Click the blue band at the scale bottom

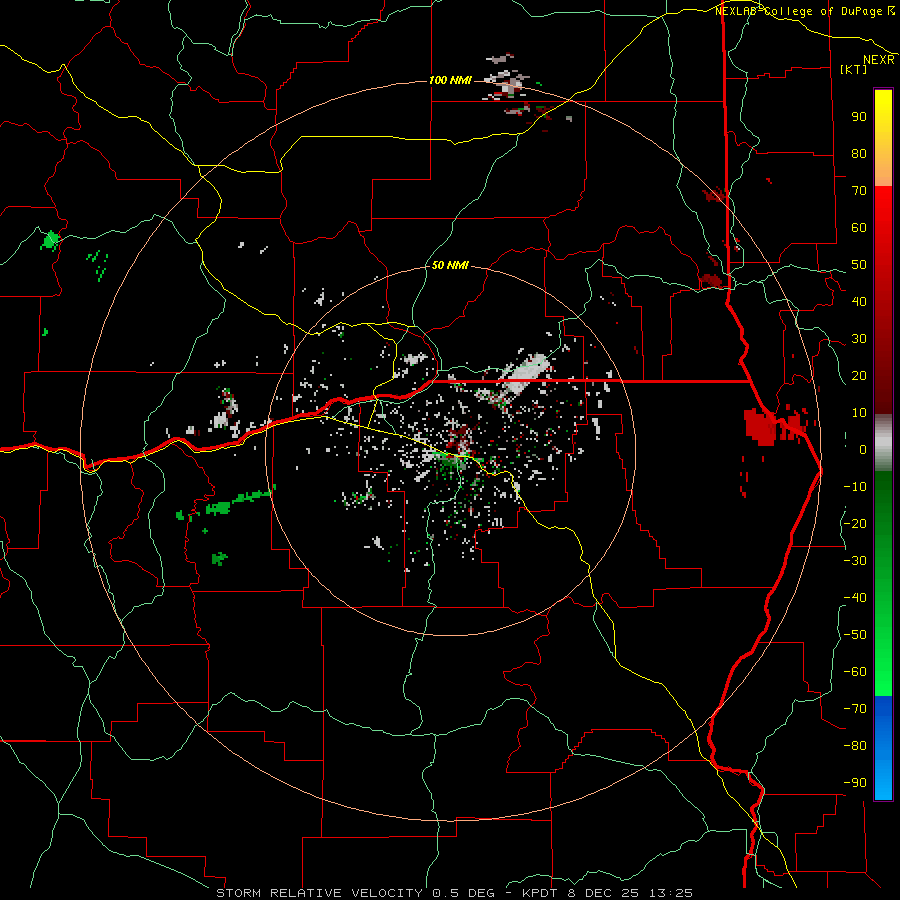tap(883, 748)
